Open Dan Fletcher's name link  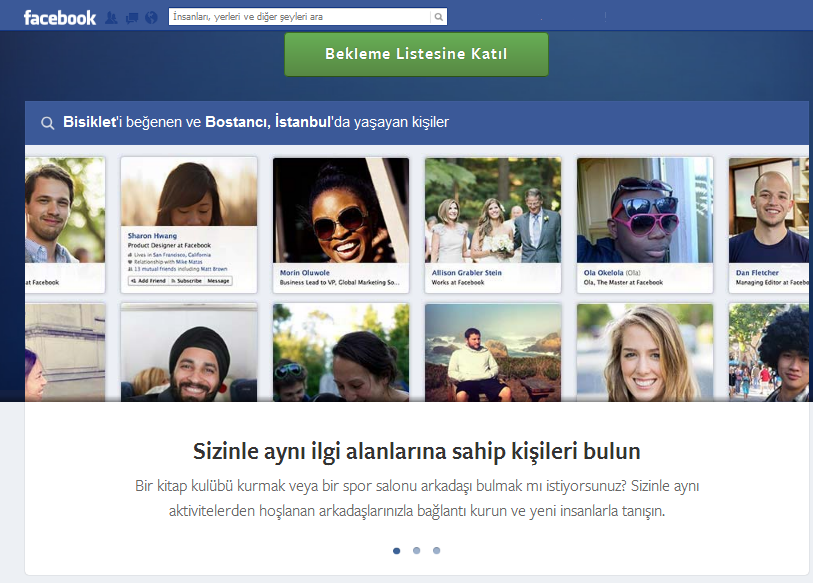(757, 272)
